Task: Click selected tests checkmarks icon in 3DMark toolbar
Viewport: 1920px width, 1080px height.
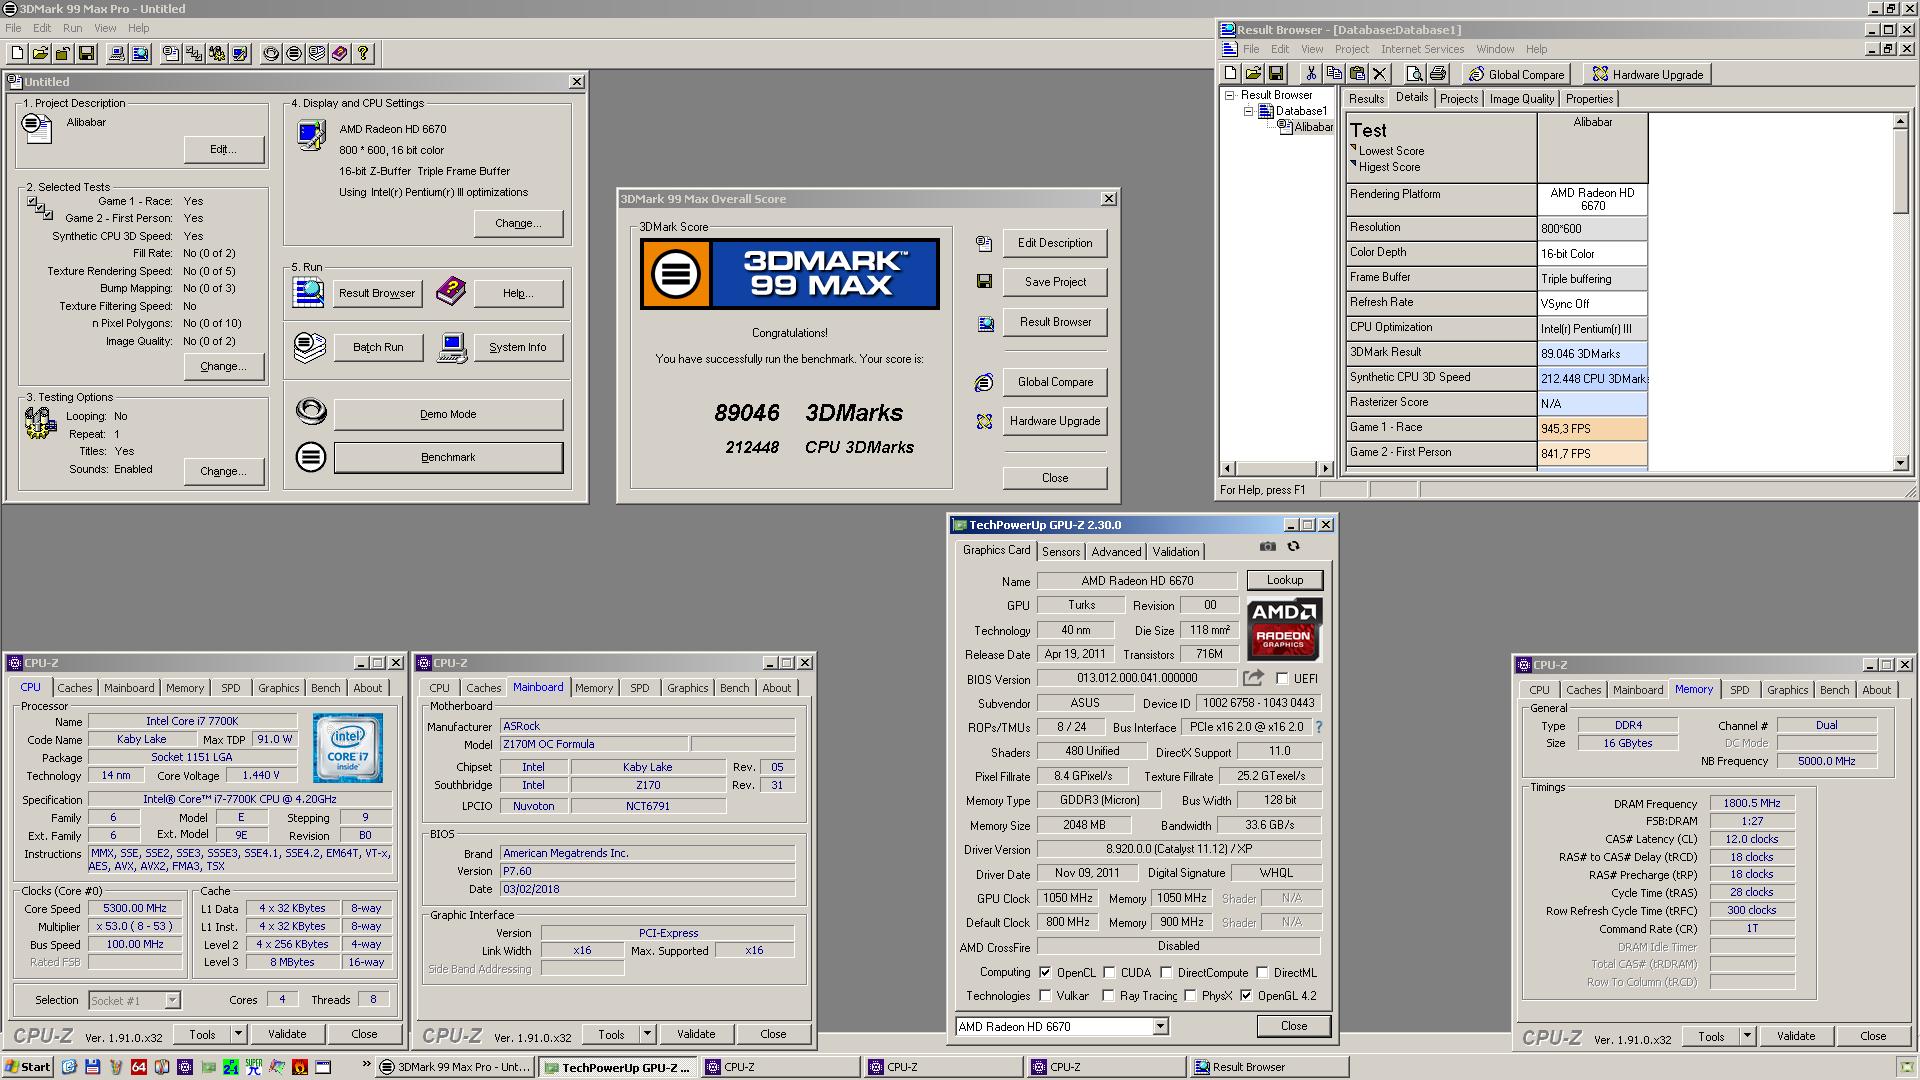Action: coord(194,54)
